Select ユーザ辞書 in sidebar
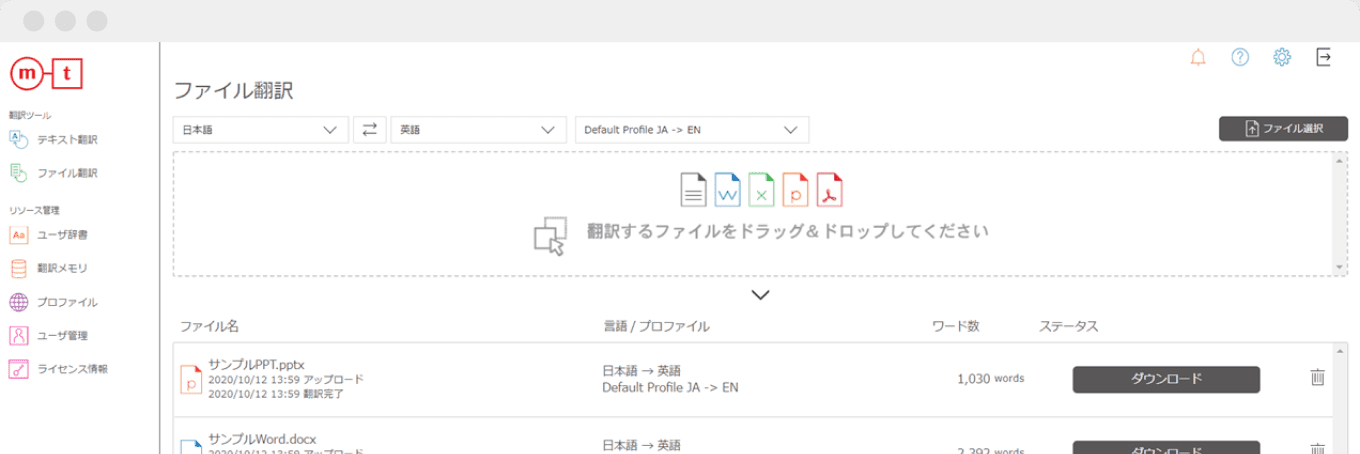The height and width of the screenshot is (454, 1360). click(x=62, y=235)
